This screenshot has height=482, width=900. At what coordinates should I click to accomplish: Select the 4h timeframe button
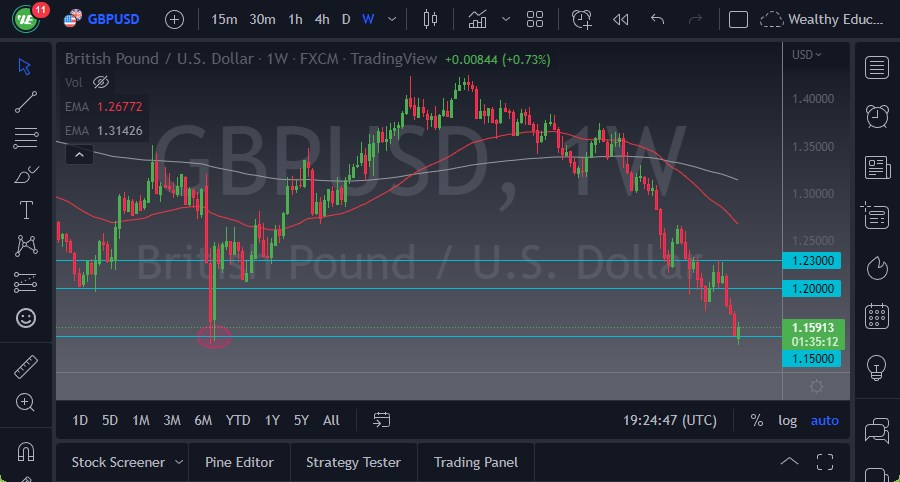(321, 19)
